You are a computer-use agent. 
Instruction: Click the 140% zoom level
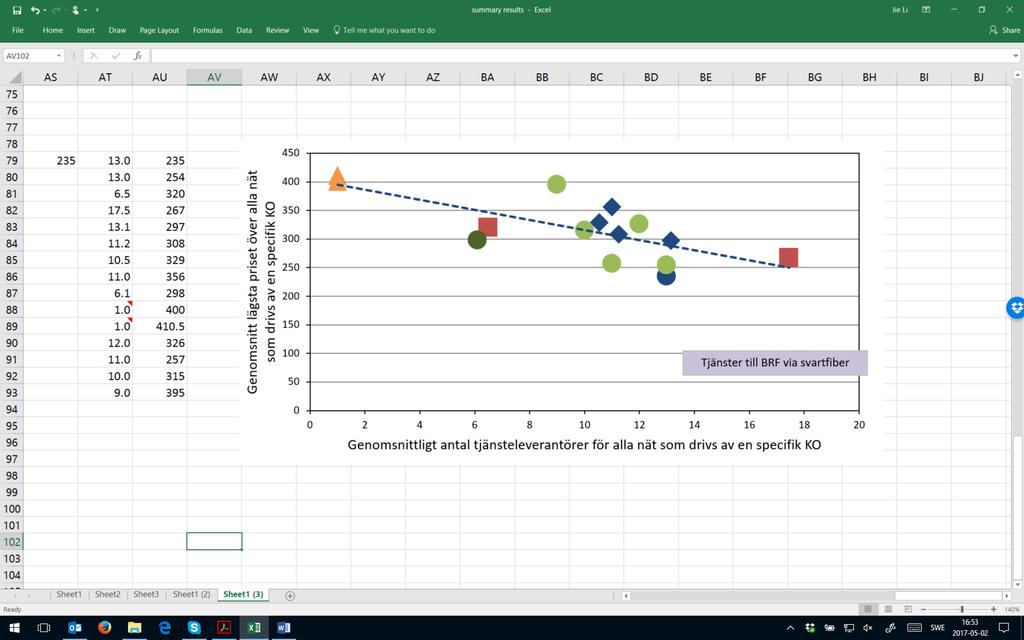pyautogui.click(x=1012, y=609)
